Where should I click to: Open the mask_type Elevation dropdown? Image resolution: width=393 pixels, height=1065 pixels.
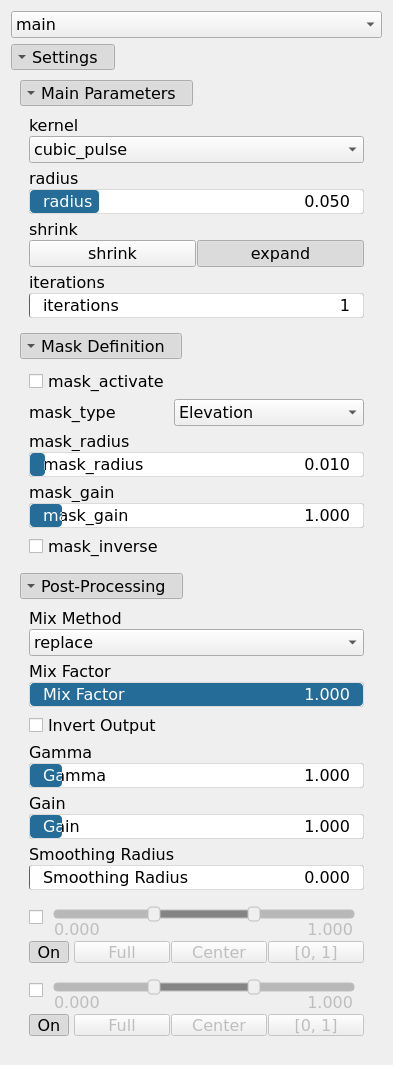269,412
